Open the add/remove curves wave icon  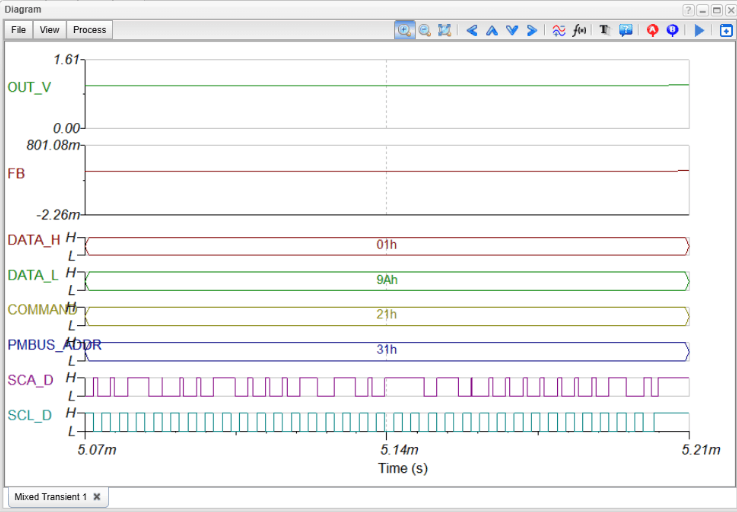click(x=559, y=31)
